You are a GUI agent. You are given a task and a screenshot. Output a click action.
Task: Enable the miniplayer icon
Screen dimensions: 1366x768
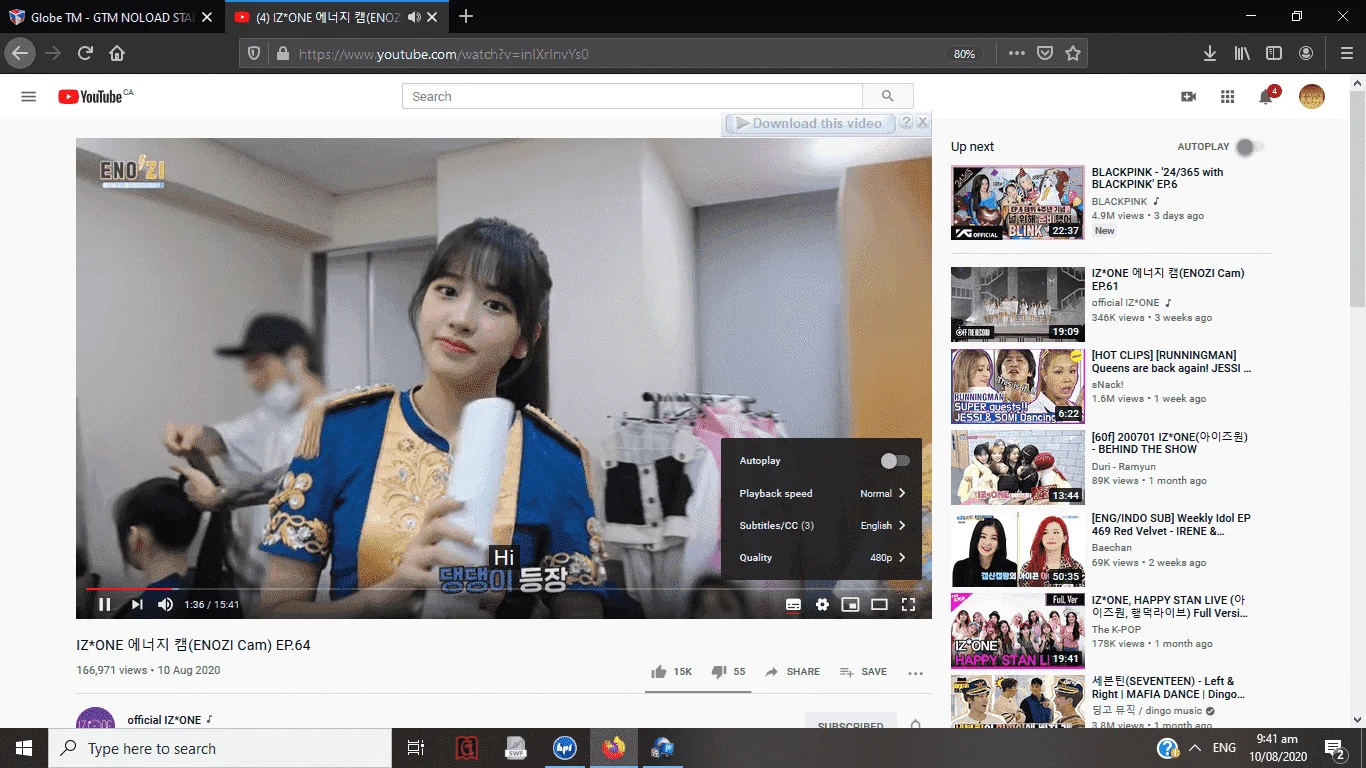[x=850, y=604]
